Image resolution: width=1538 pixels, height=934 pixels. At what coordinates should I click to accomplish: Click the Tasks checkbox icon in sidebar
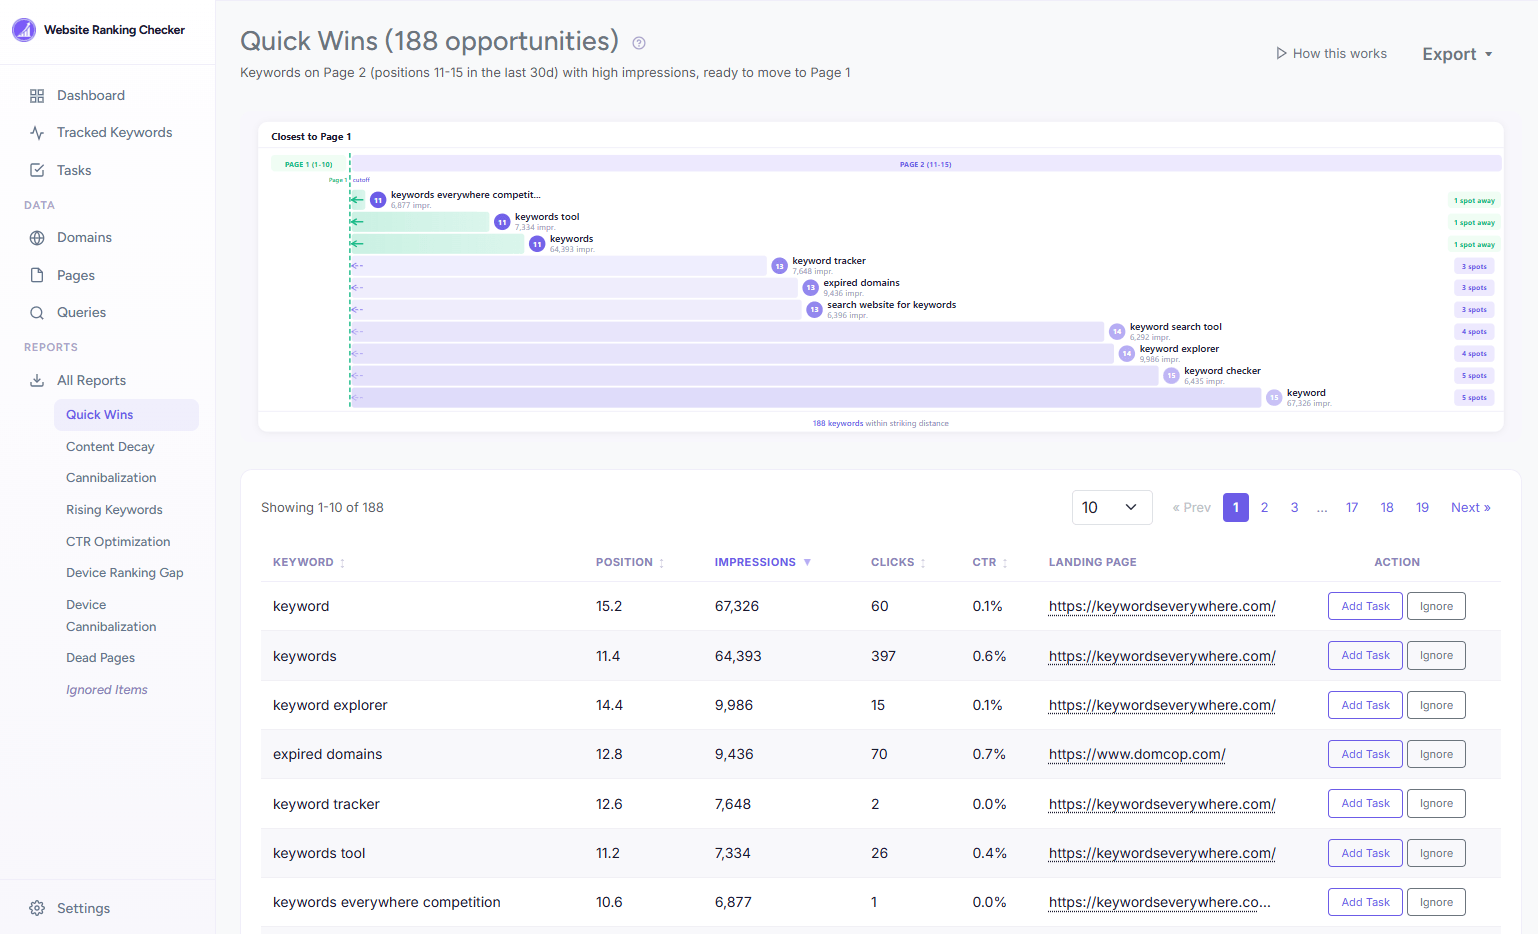[37, 171]
